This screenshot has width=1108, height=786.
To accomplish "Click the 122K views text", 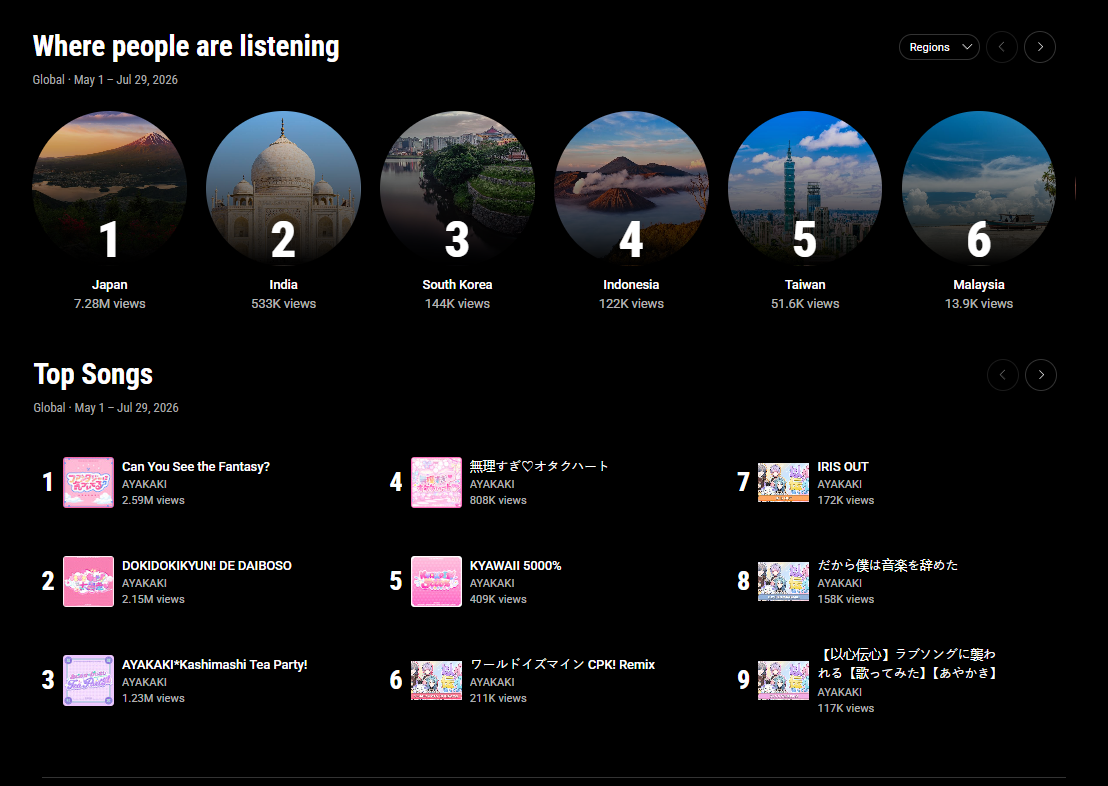I will 631,304.
